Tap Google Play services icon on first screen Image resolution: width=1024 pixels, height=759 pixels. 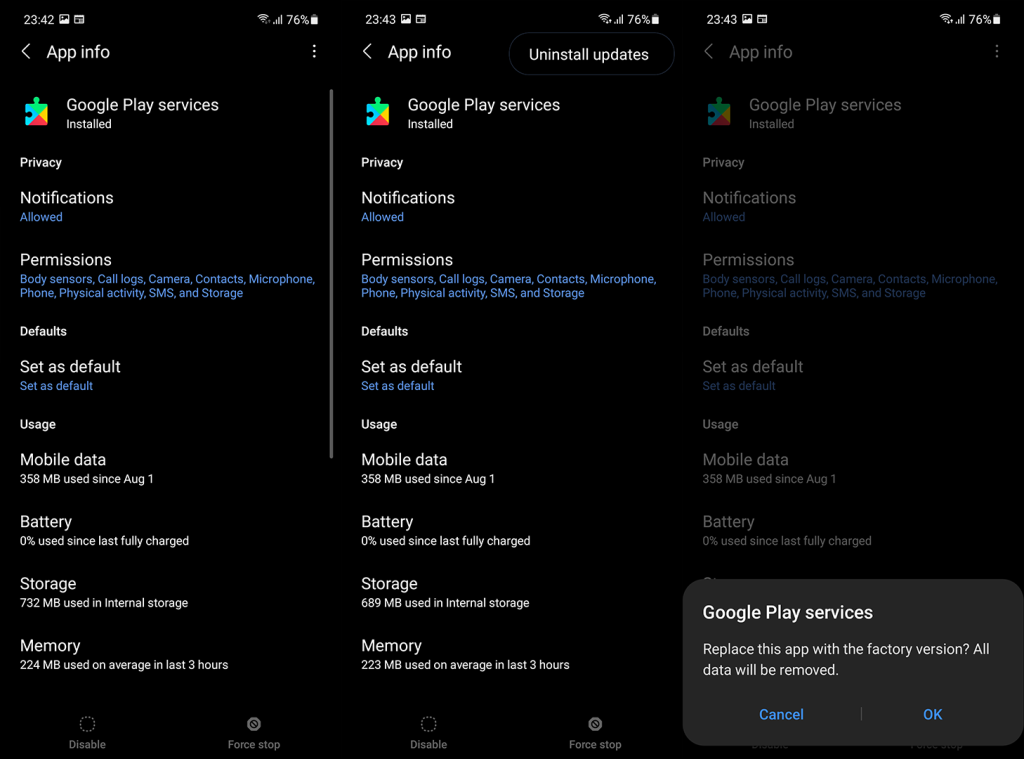(x=37, y=112)
